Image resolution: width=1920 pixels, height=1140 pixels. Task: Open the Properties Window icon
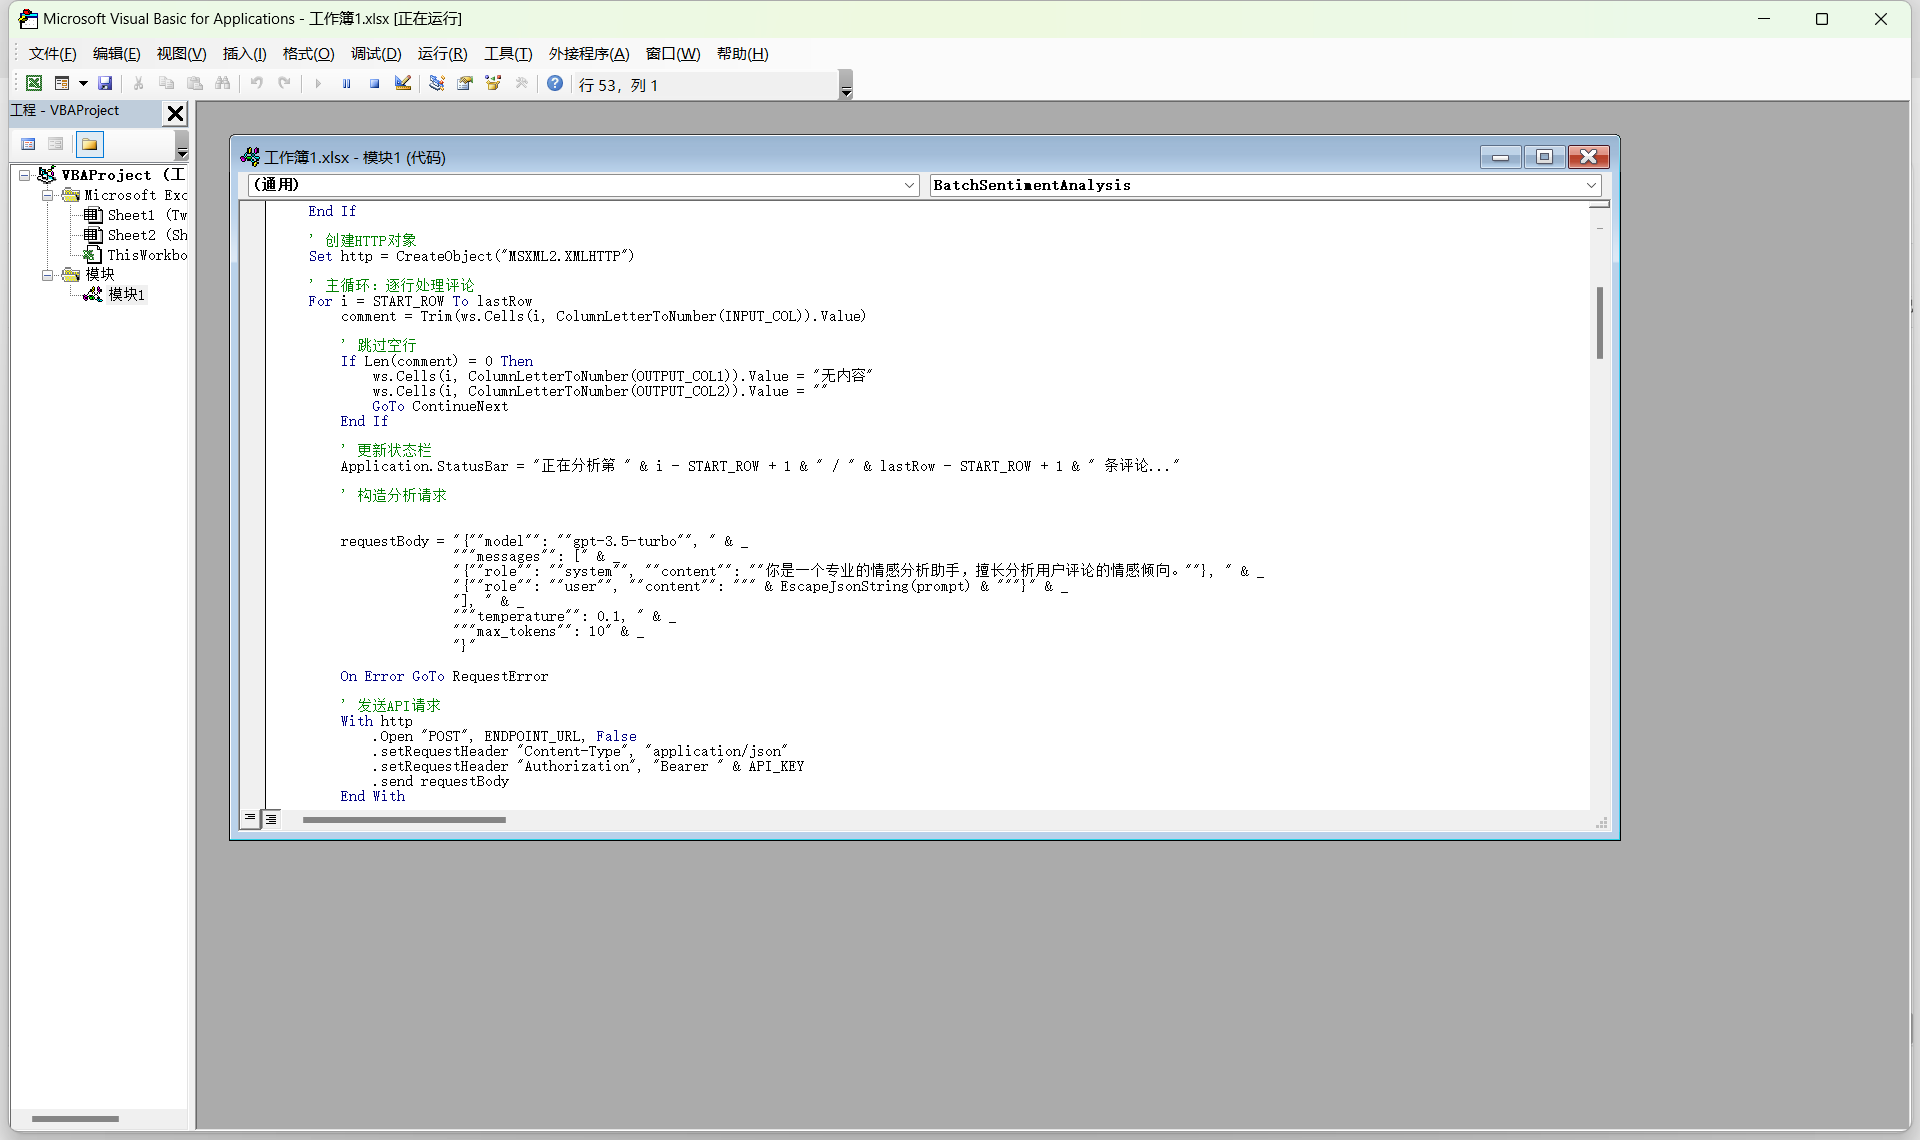click(465, 84)
